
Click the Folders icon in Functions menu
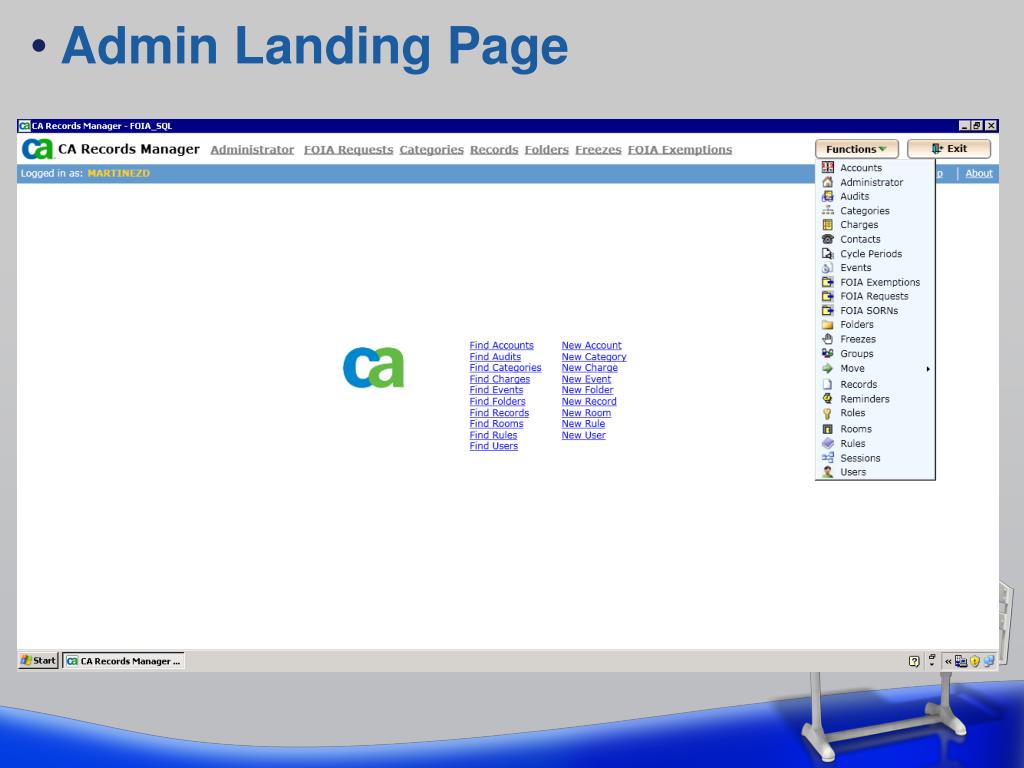point(827,325)
